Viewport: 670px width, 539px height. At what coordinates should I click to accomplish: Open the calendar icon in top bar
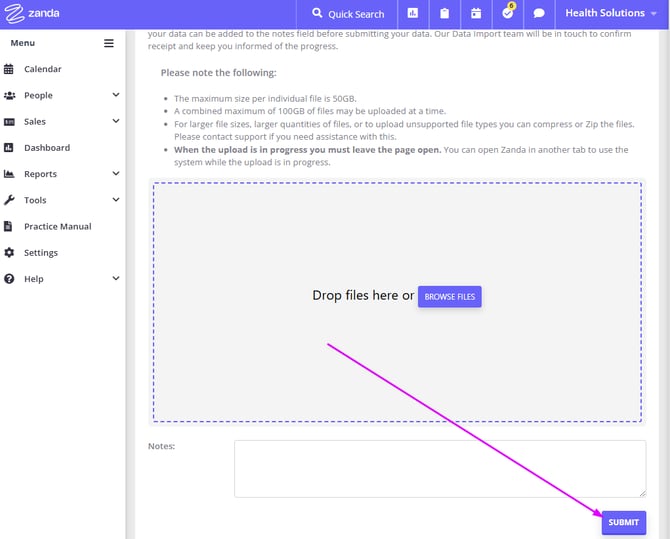click(x=476, y=14)
